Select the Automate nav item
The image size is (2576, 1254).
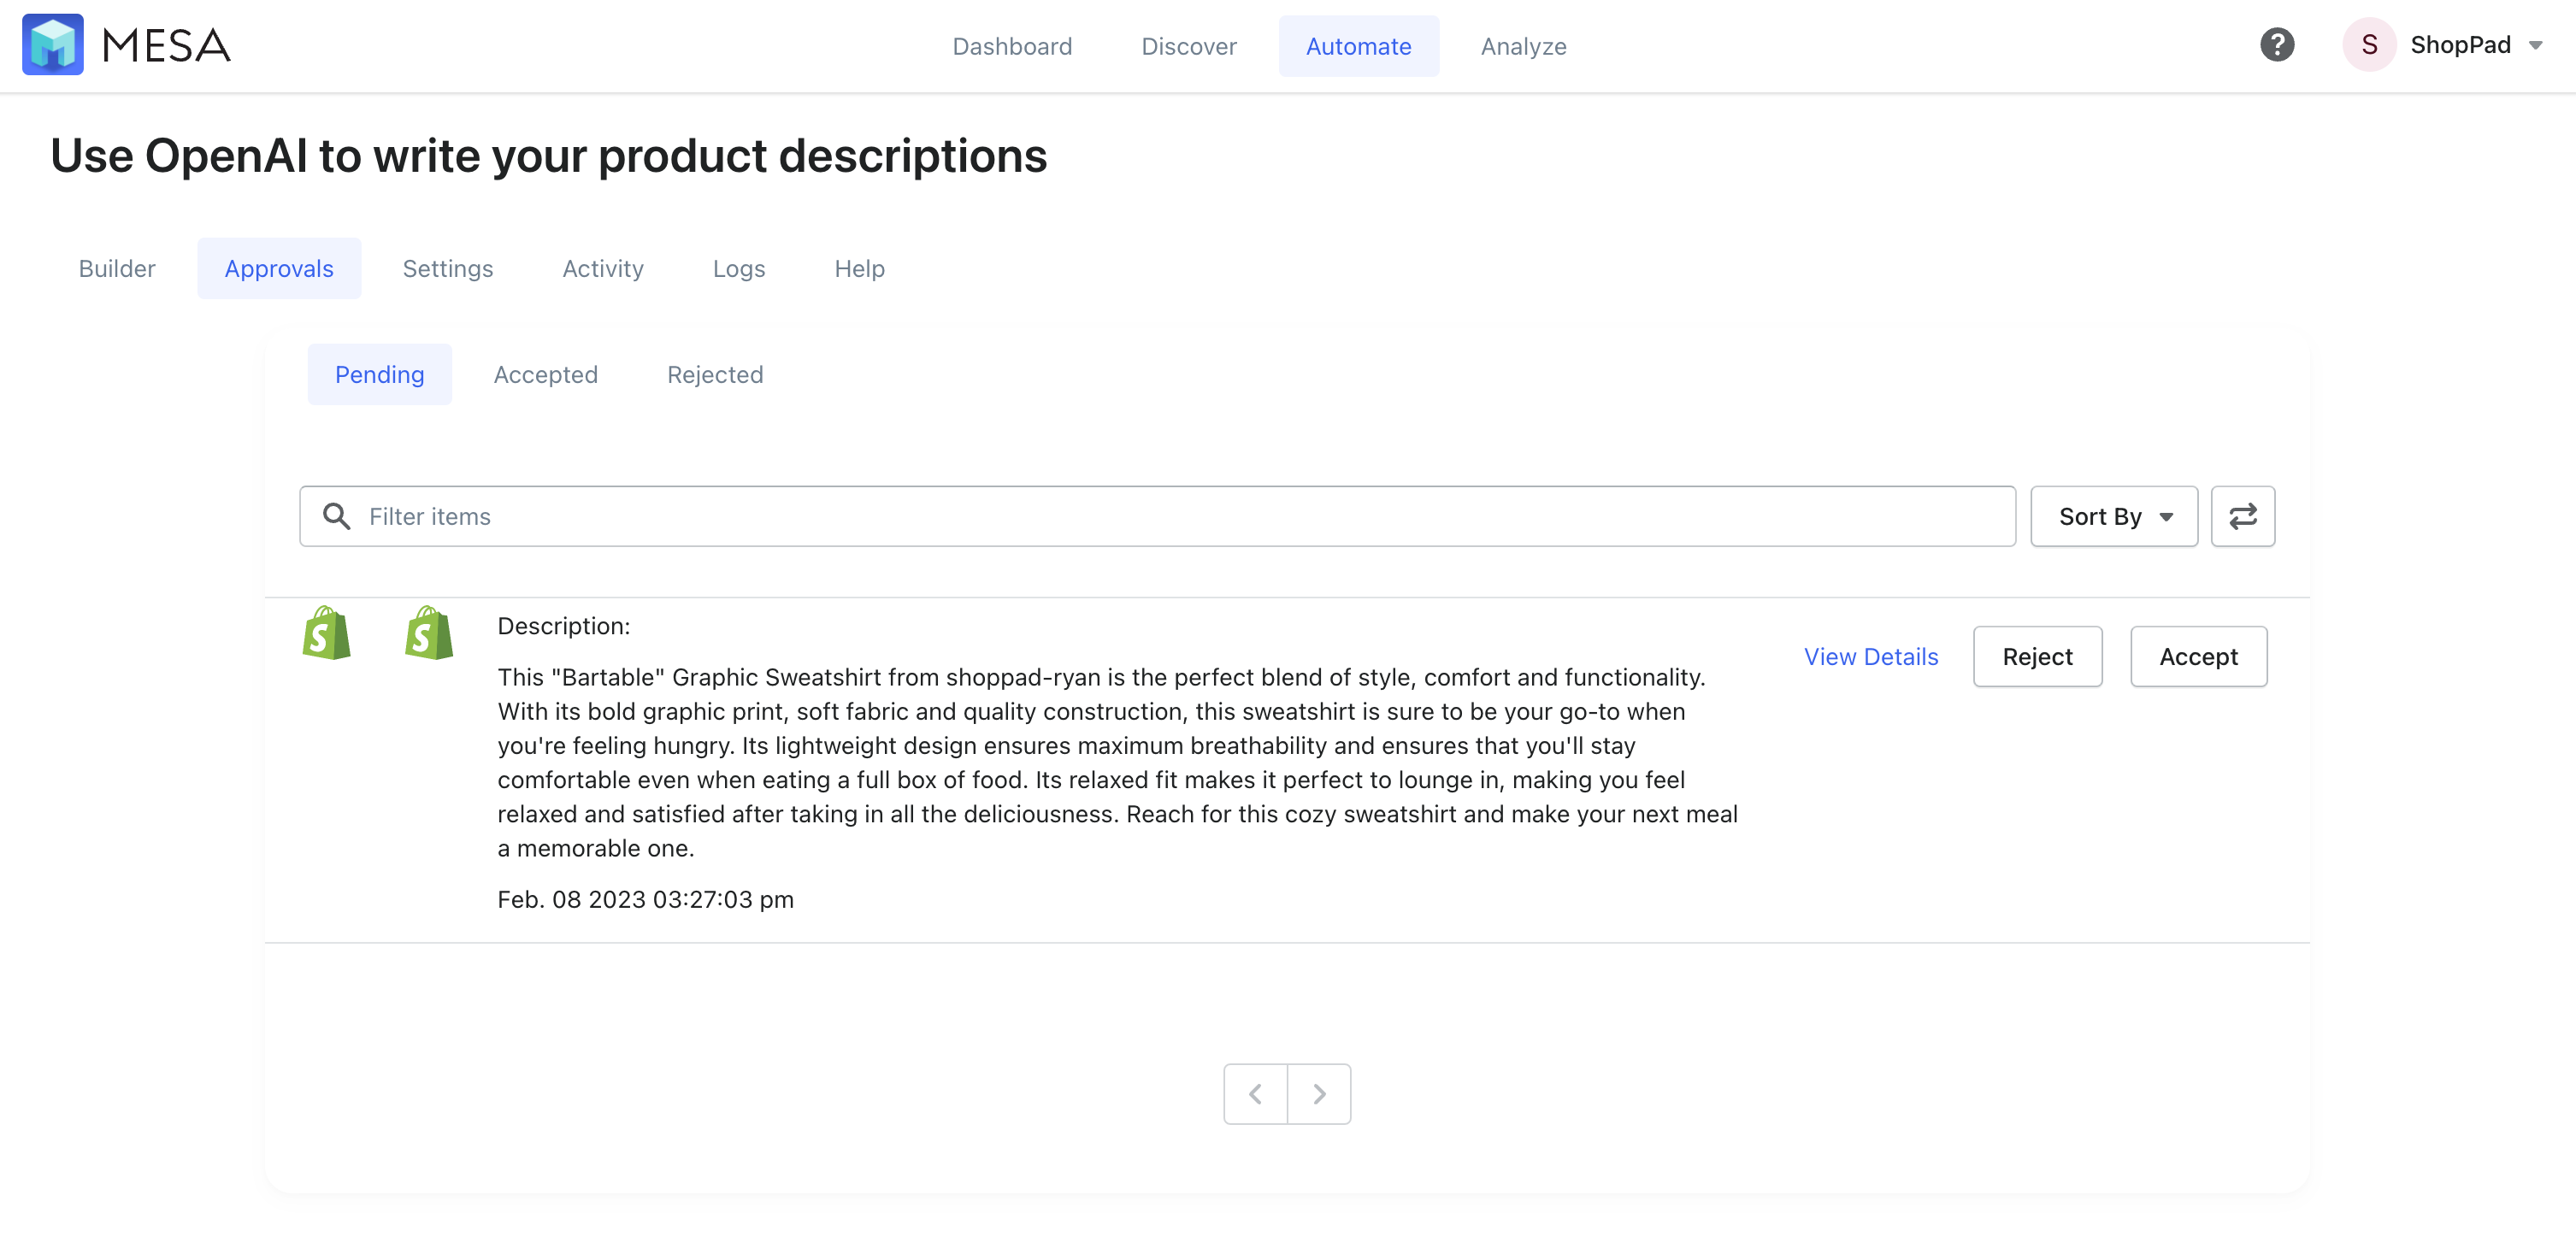(1359, 46)
